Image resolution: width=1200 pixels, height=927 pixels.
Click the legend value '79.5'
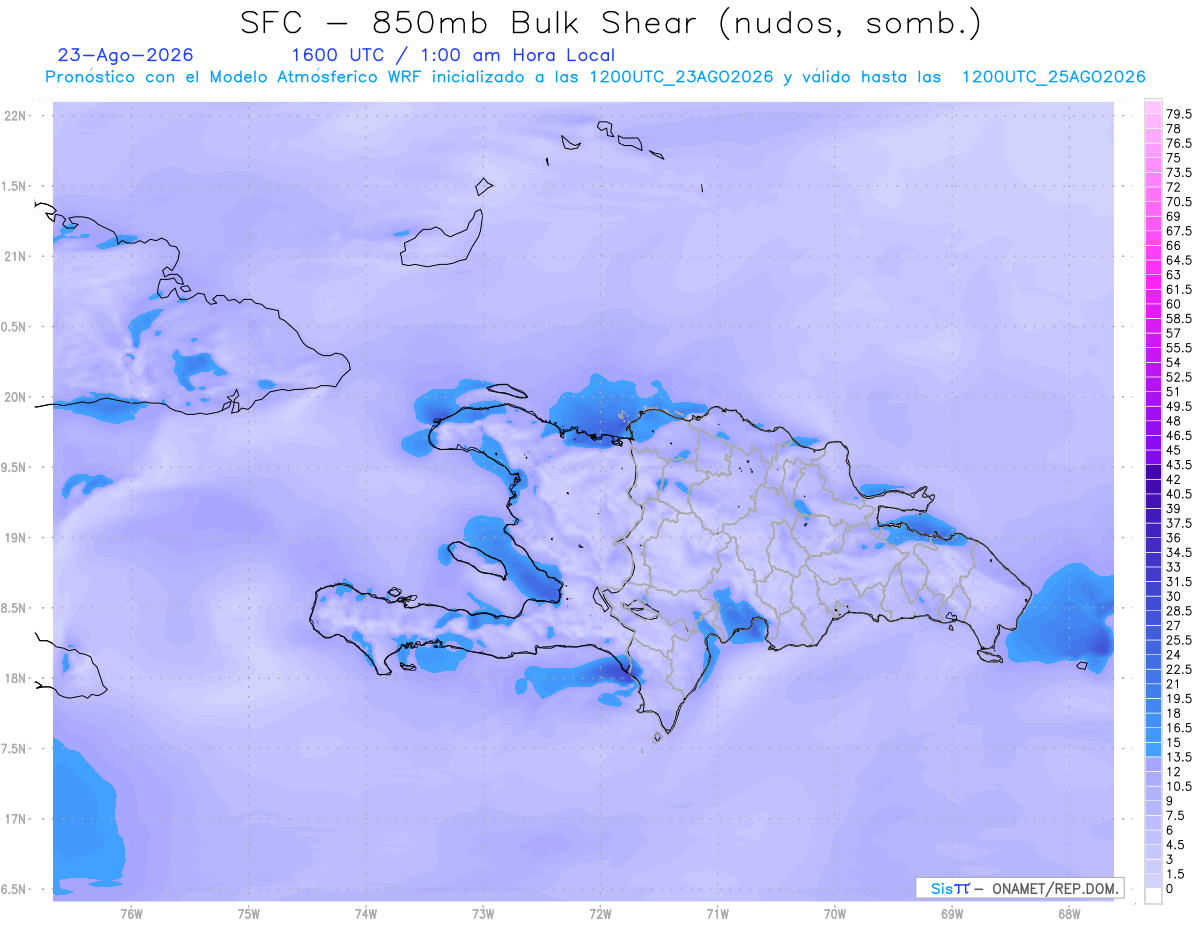(x=1179, y=115)
